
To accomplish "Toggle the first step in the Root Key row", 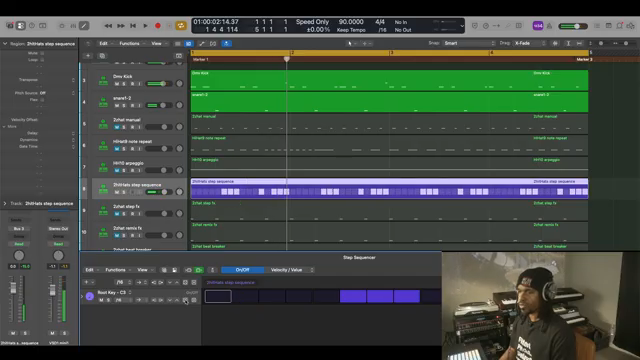I will coord(218,296).
